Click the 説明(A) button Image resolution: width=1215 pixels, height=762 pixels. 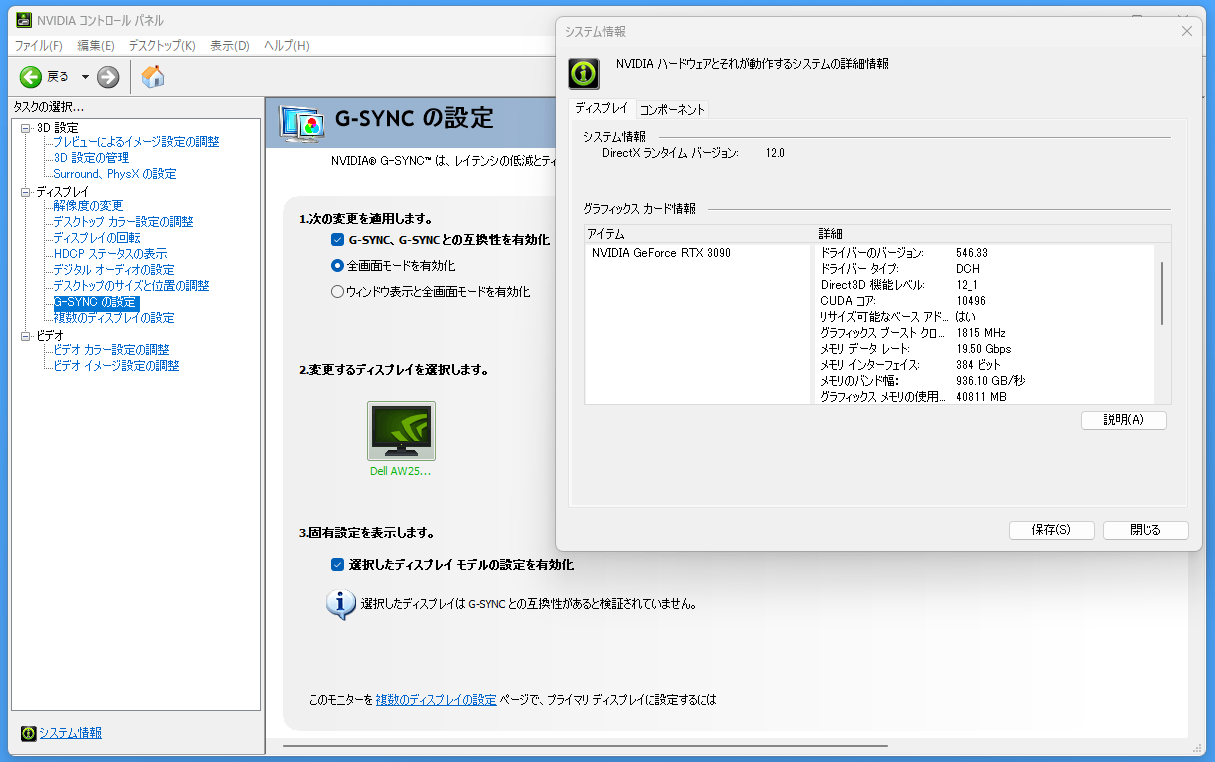1124,420
